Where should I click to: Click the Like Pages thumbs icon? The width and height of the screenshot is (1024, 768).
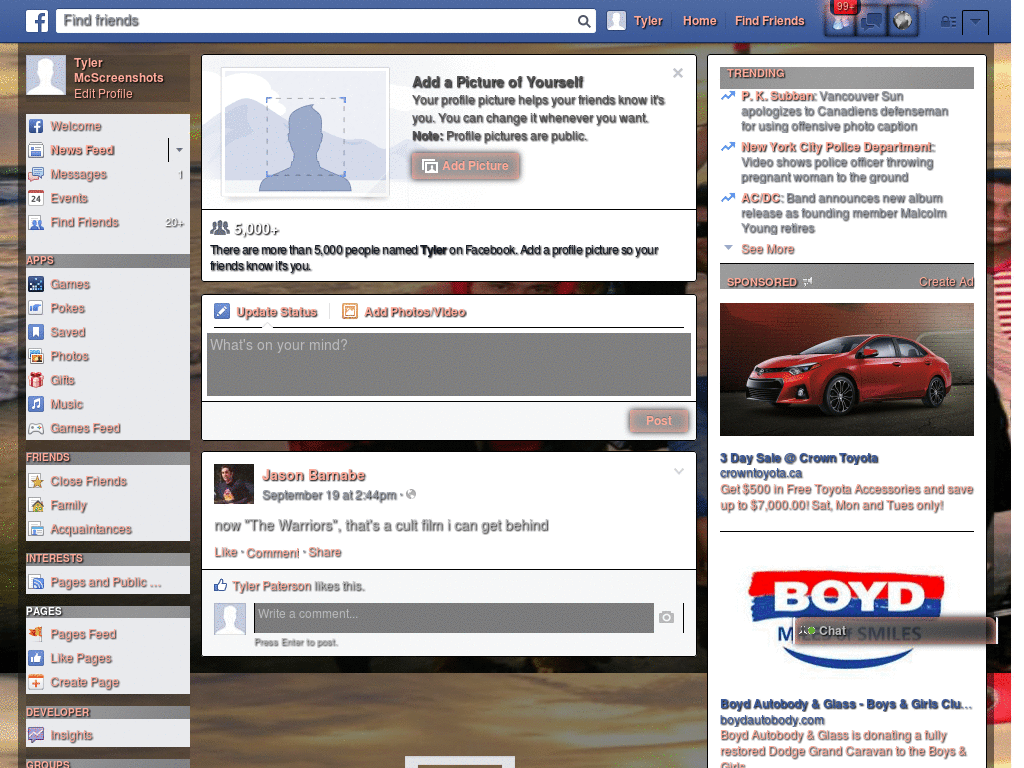pyautogui.click(x=36, y=658)
